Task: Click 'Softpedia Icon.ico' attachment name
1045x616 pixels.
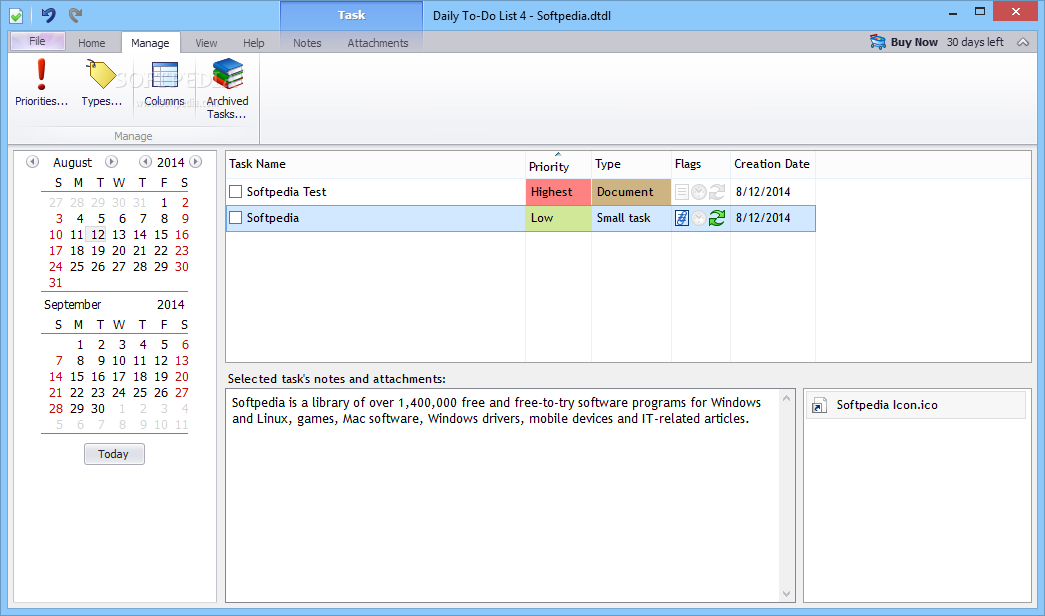Action: pos(887,405)
